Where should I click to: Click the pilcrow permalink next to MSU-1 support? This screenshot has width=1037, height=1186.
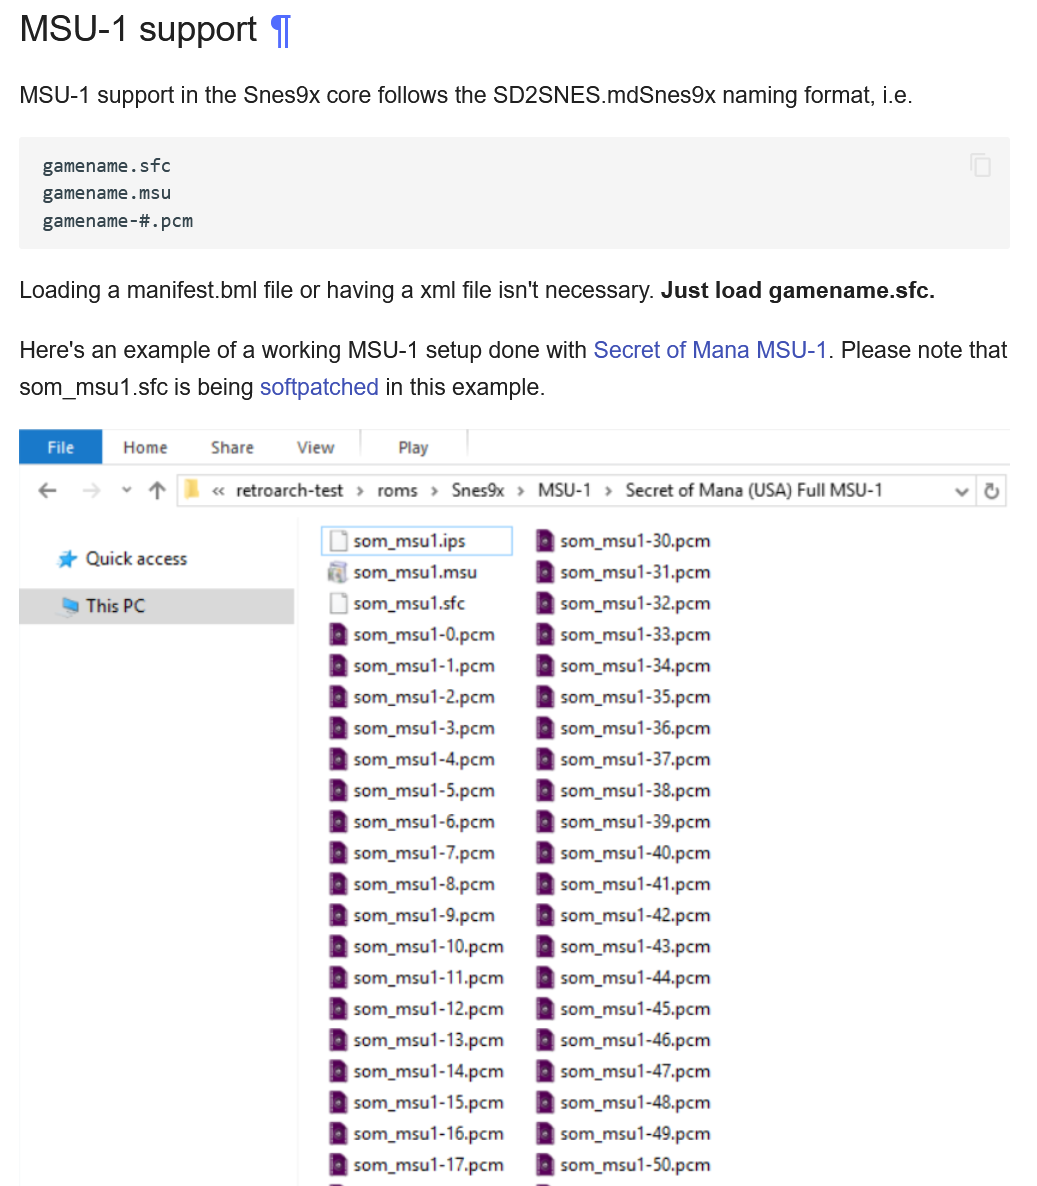coord(280,31)
